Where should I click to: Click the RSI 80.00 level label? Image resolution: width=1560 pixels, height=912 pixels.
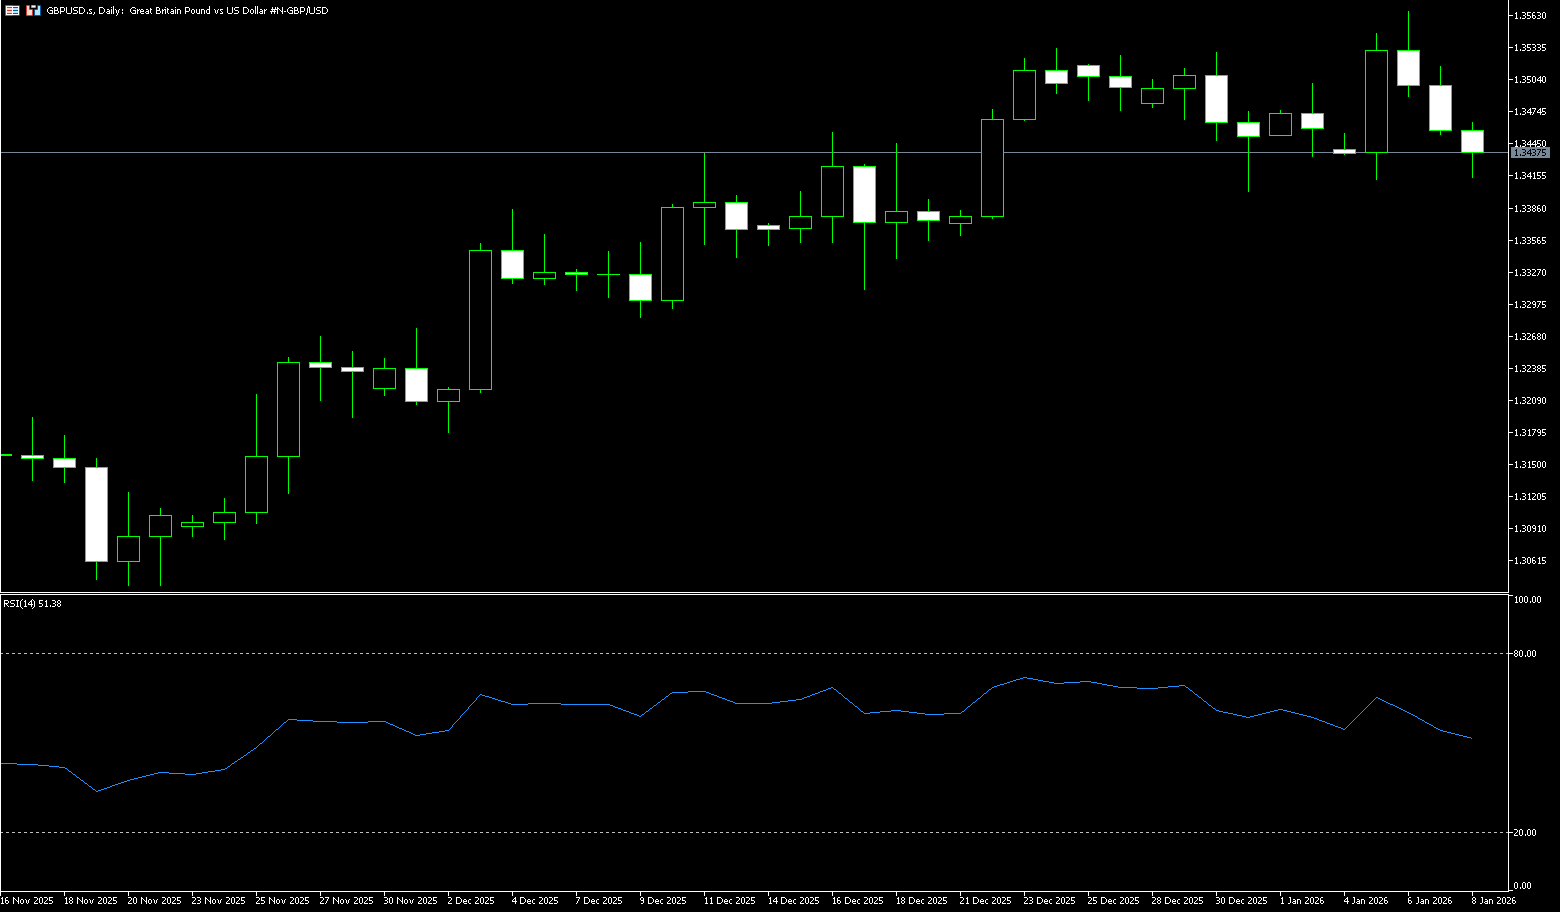click(1526, 654)
